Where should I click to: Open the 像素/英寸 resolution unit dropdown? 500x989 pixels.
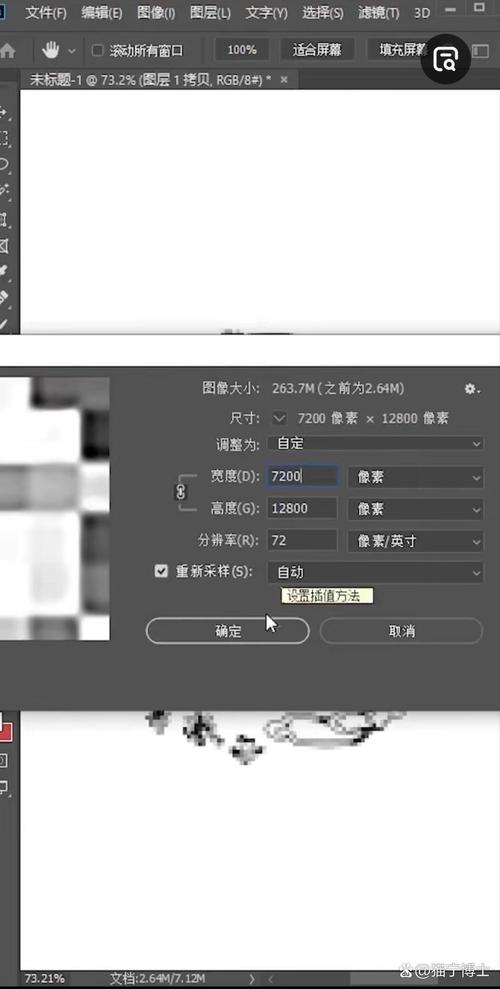tap(416, 541)
